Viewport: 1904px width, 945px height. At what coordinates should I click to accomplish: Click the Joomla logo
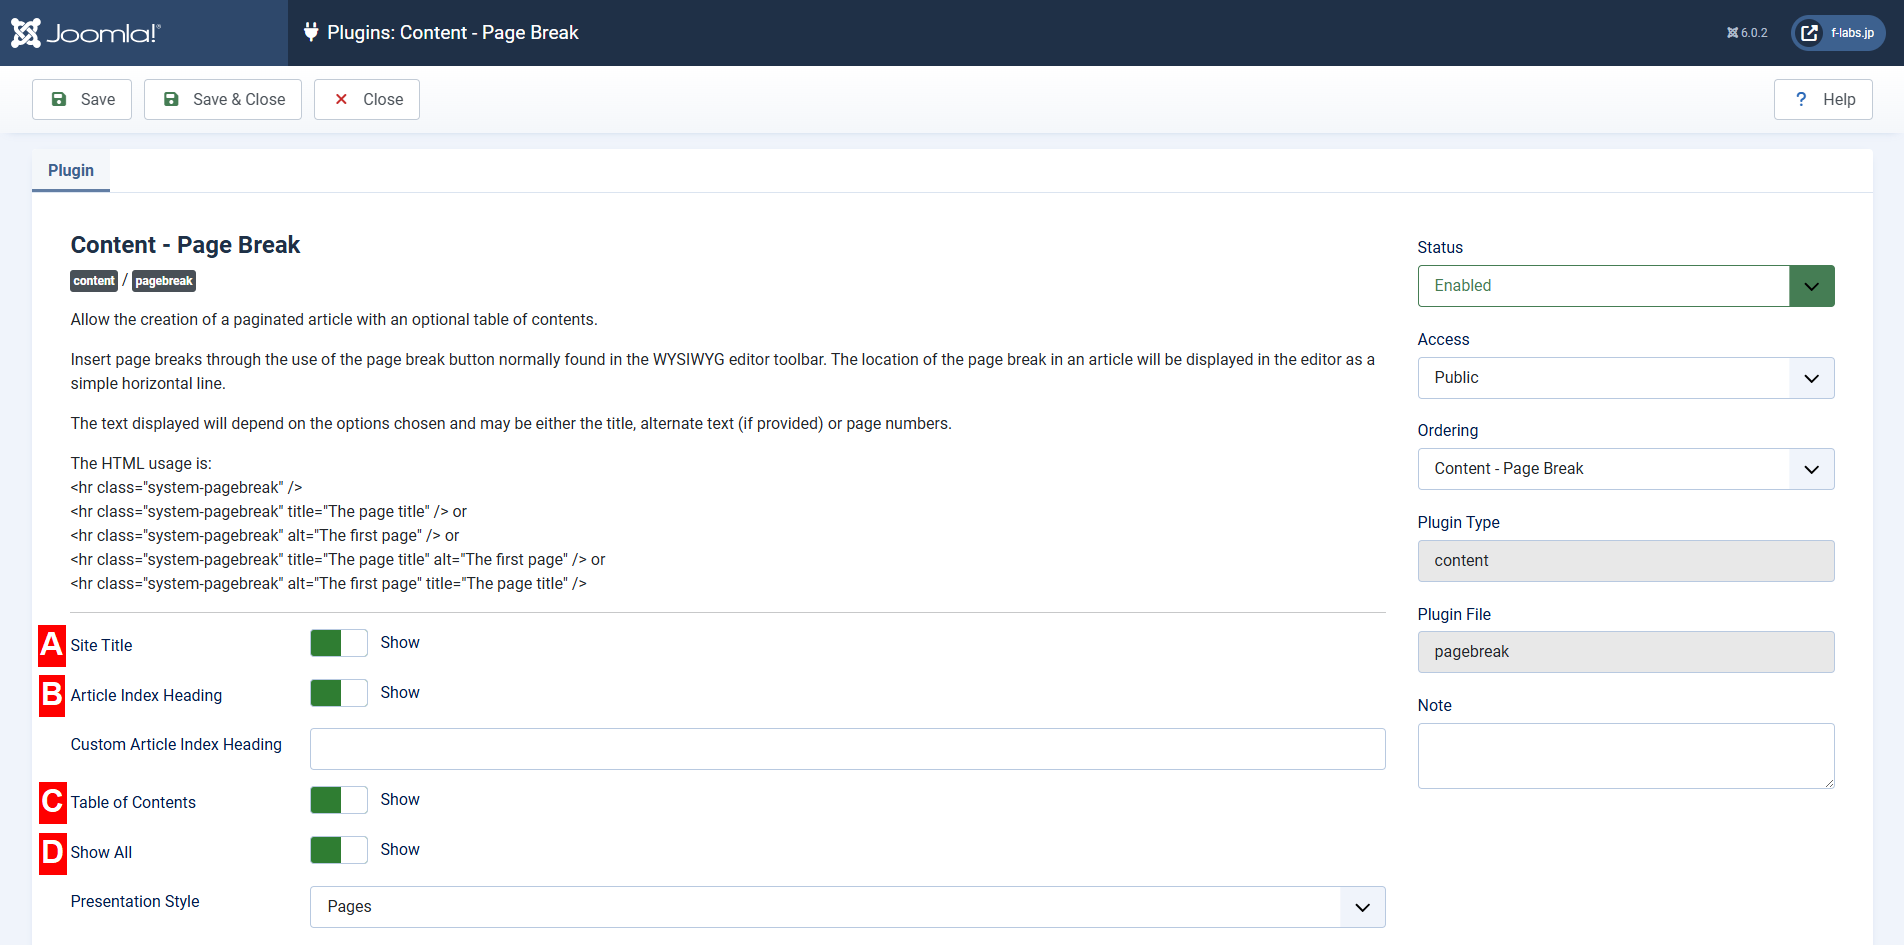click(x=85, y=31)
